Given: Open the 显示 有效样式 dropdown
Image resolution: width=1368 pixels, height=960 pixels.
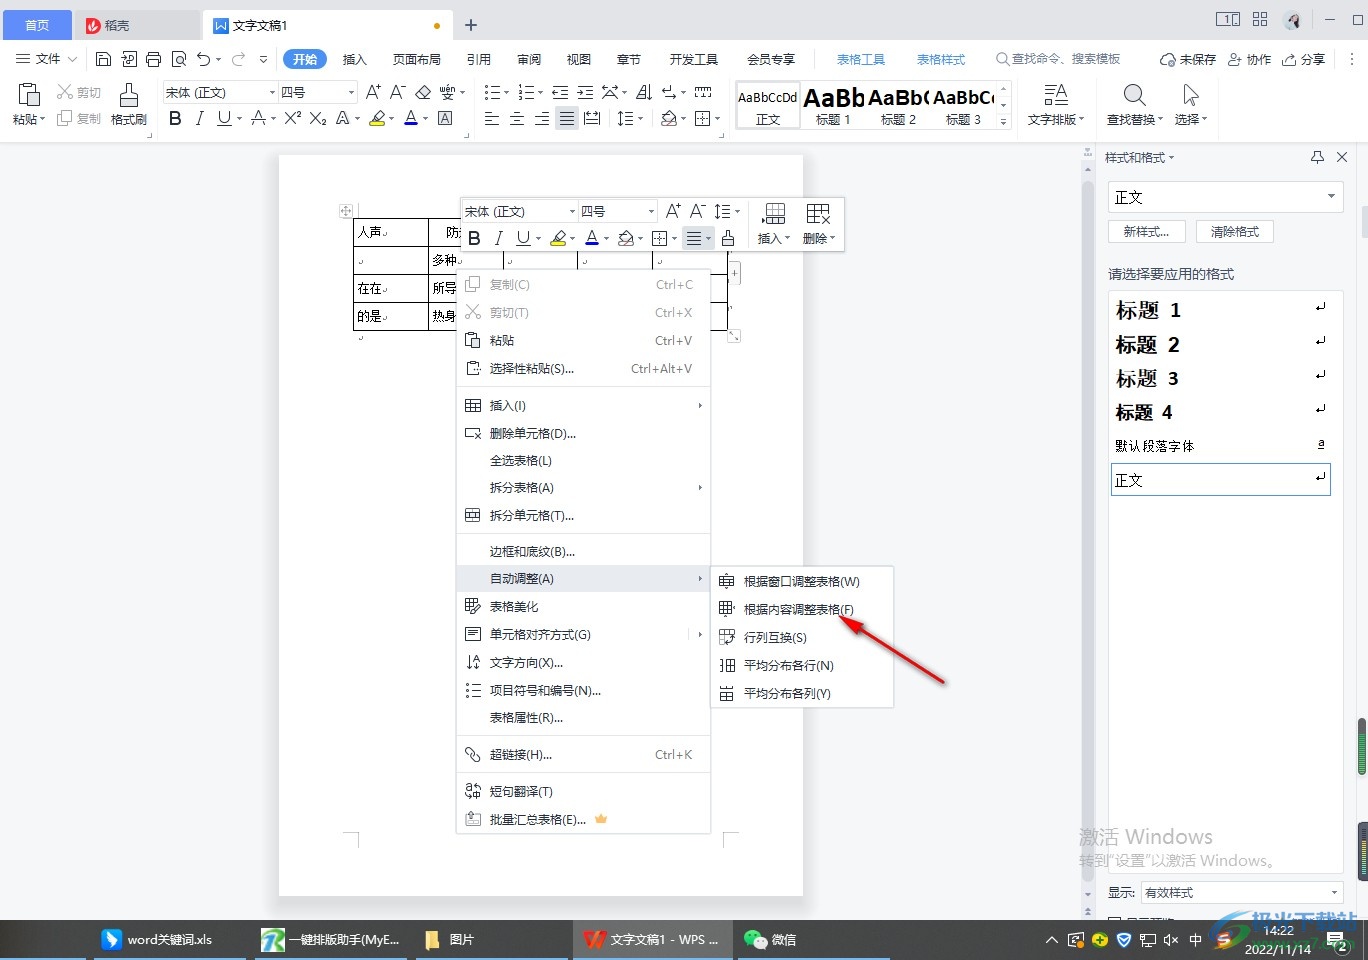Looking at the screenshot, I should [1334, 892].
